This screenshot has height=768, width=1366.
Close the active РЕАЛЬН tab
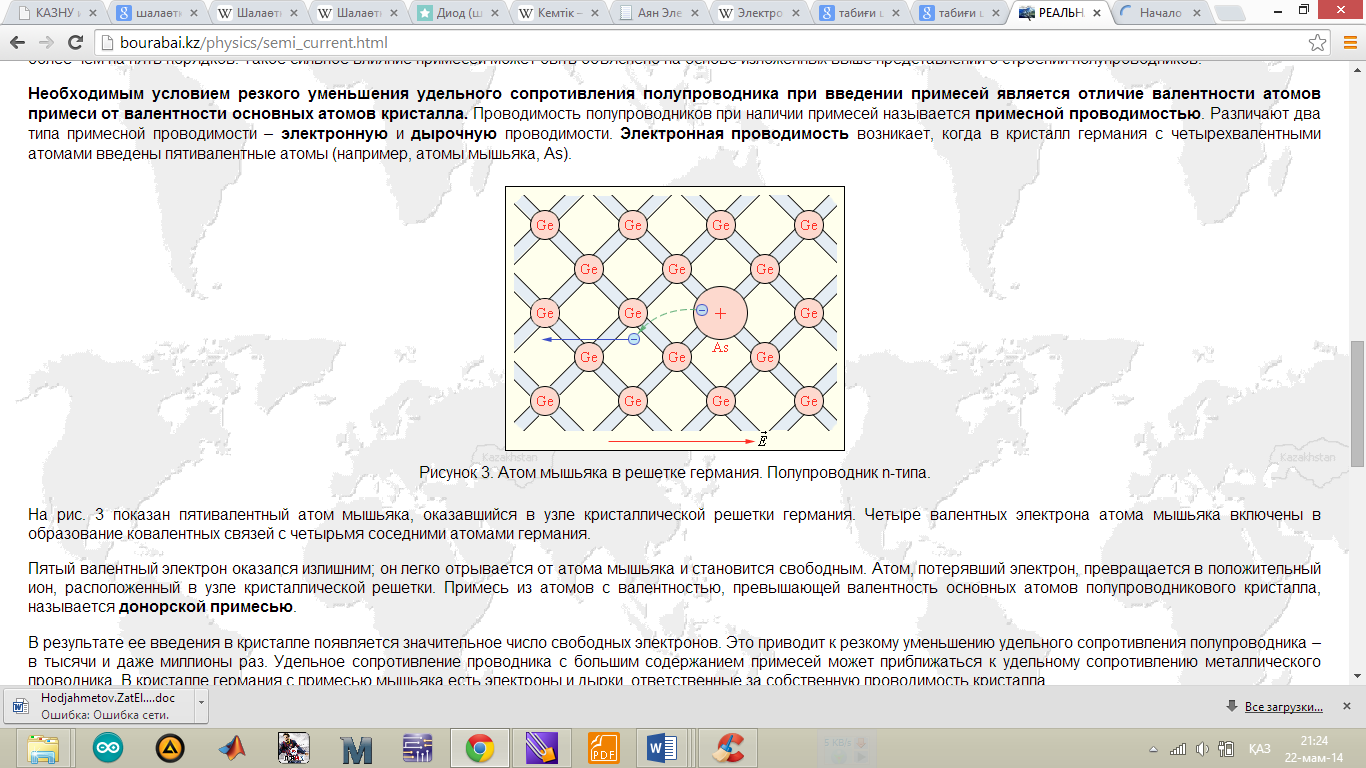[x=1096, y=14]
